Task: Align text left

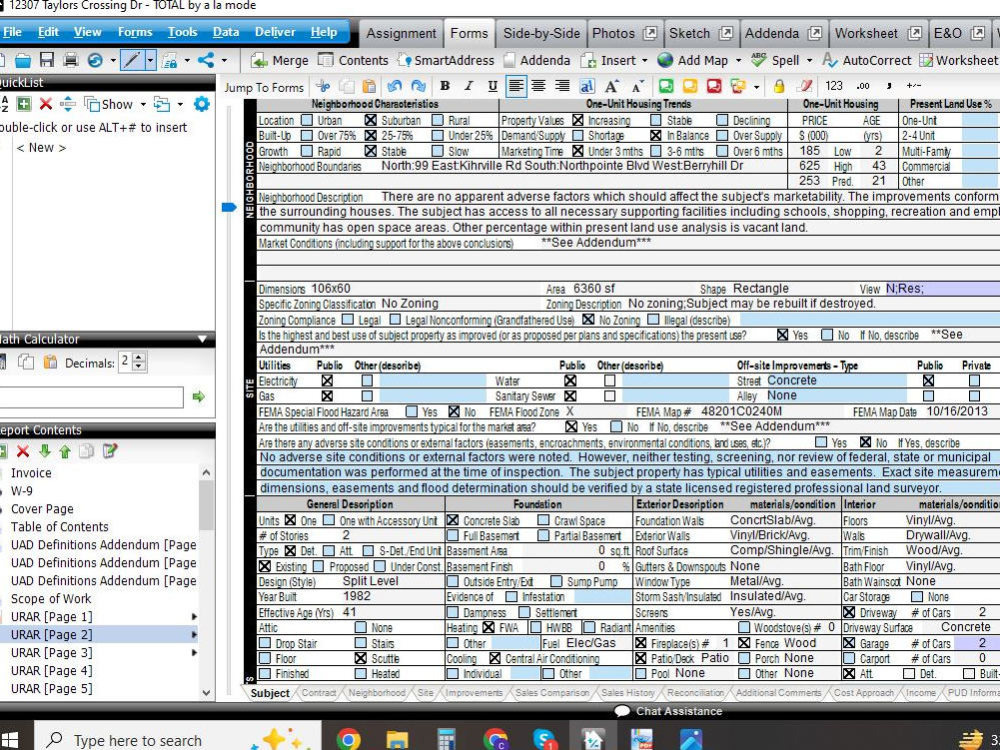Action: point(516,86)
